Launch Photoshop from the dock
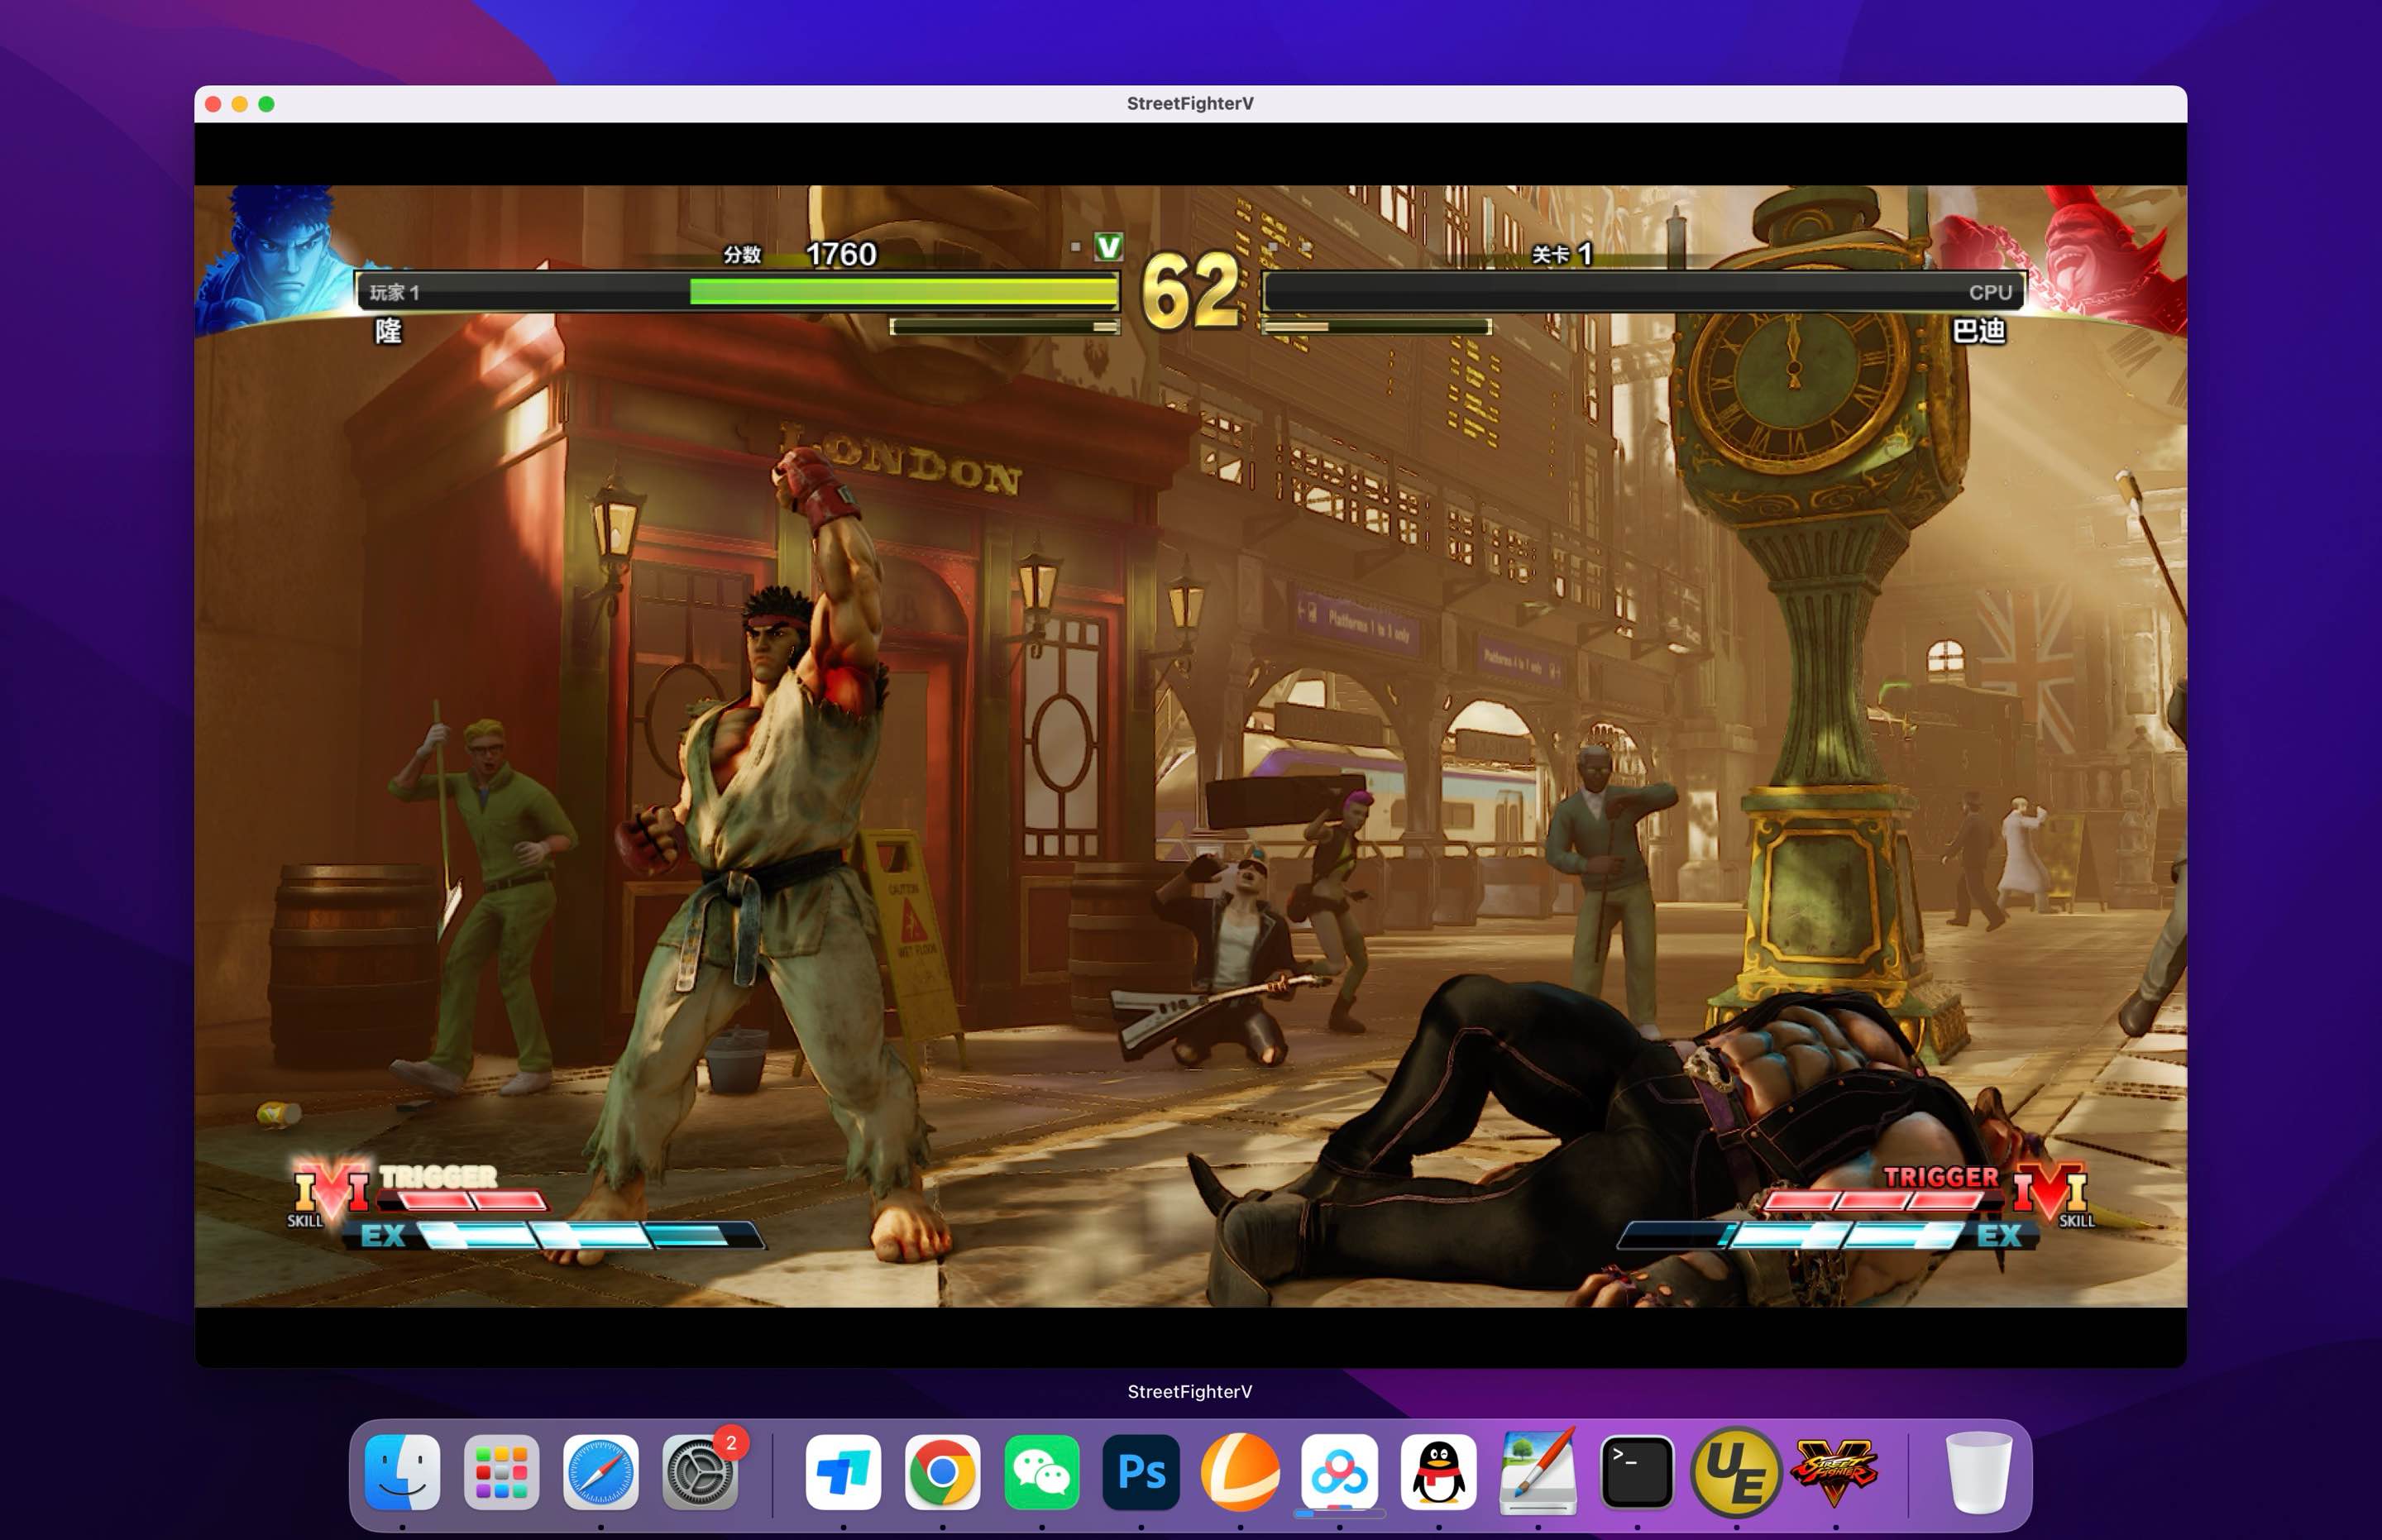The image size is (2382, 1540). tap(1141, 1472)
